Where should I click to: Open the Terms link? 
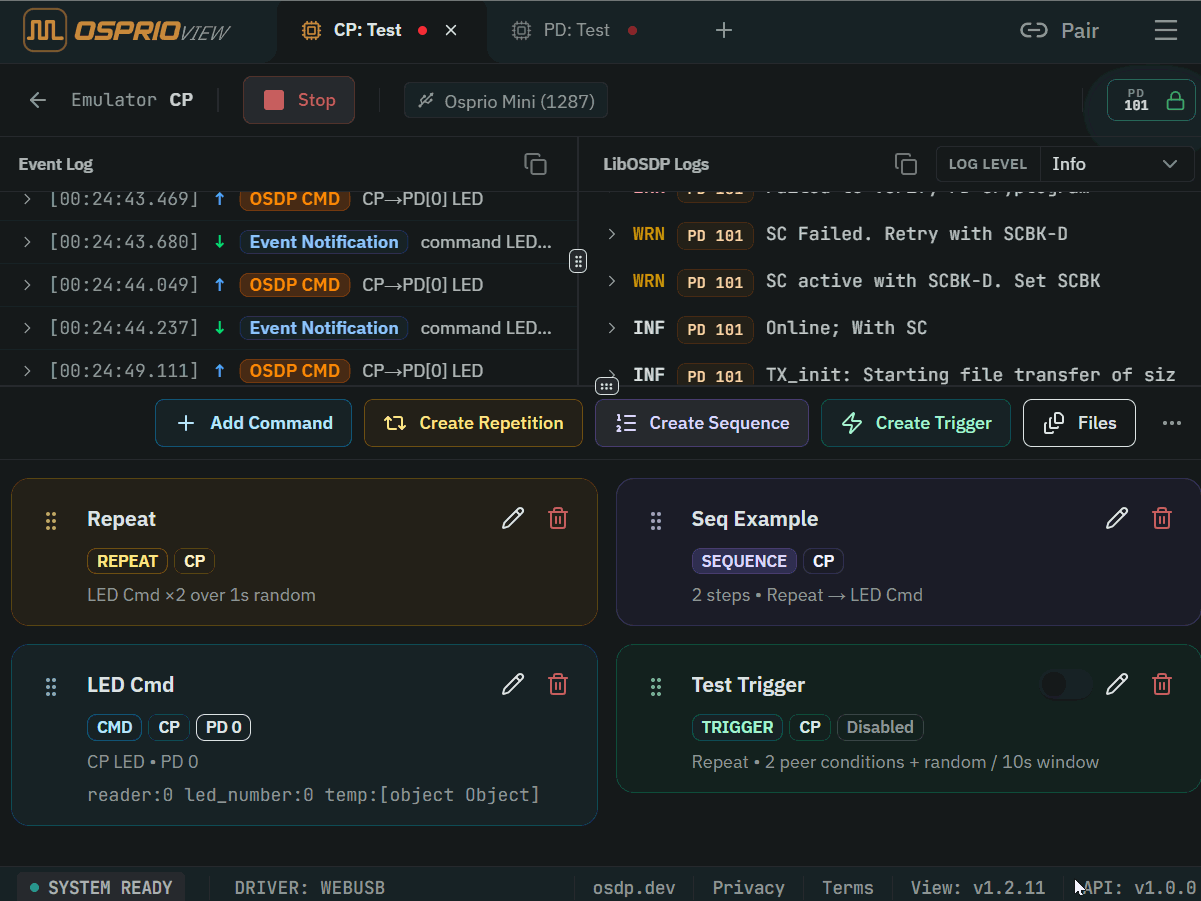click(x=847, y=887)
